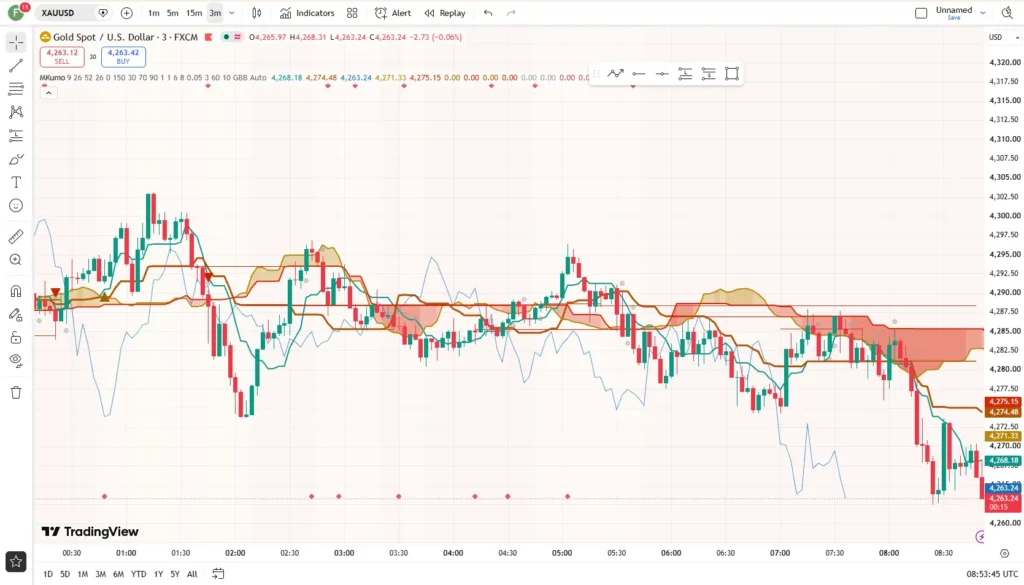Image resolution: width=1024 pixels, height=585 pixels.
Task: Switch to the 15m timeframe
Action: 194,13
